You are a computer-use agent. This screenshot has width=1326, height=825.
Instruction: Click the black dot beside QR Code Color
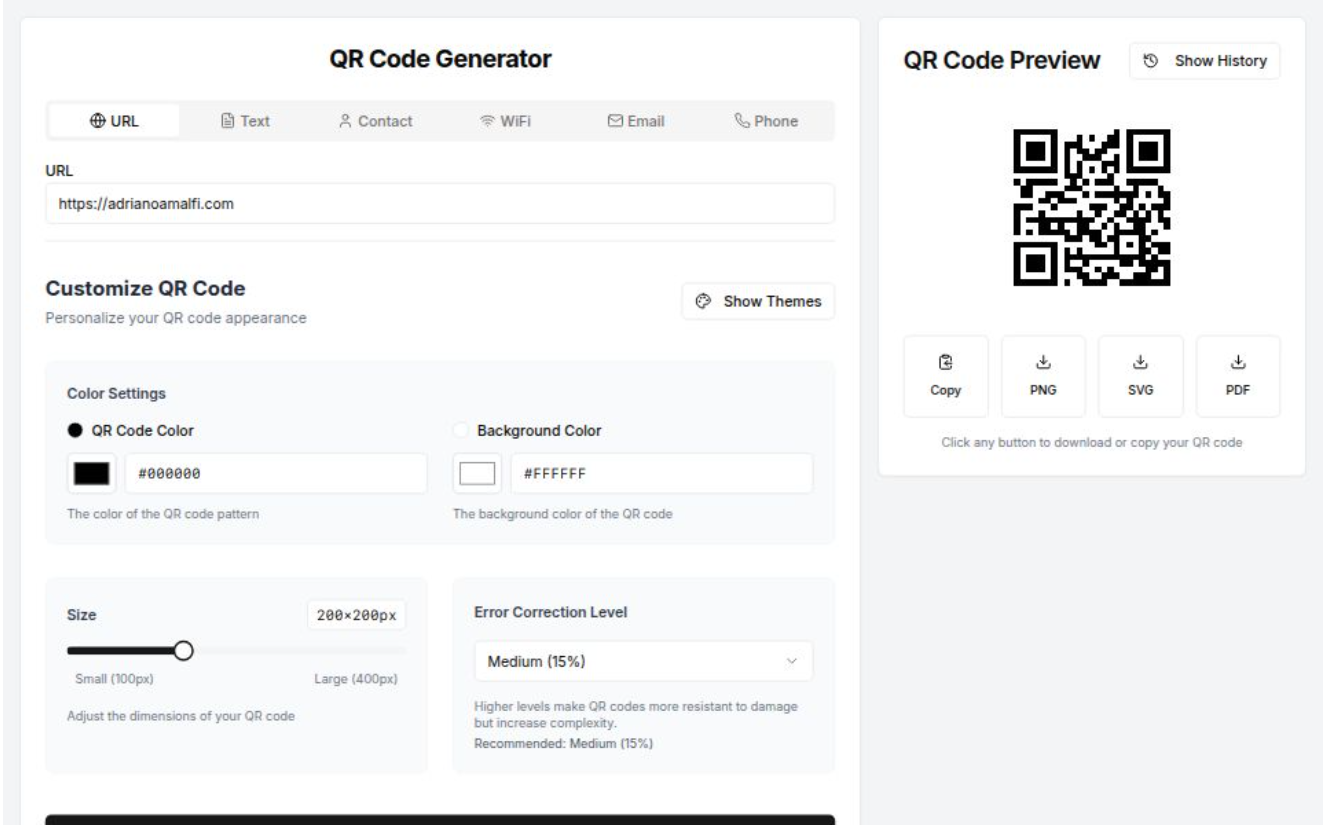click(x=75, y=431)
